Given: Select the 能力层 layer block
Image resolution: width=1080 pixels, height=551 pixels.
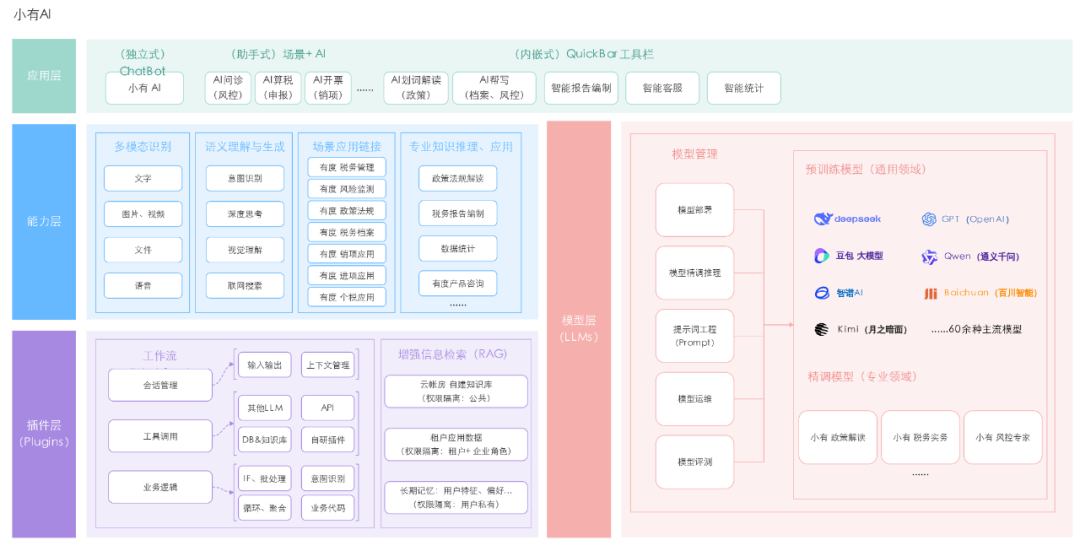Looking at the screenshot, I should click(x=44, y=222).
